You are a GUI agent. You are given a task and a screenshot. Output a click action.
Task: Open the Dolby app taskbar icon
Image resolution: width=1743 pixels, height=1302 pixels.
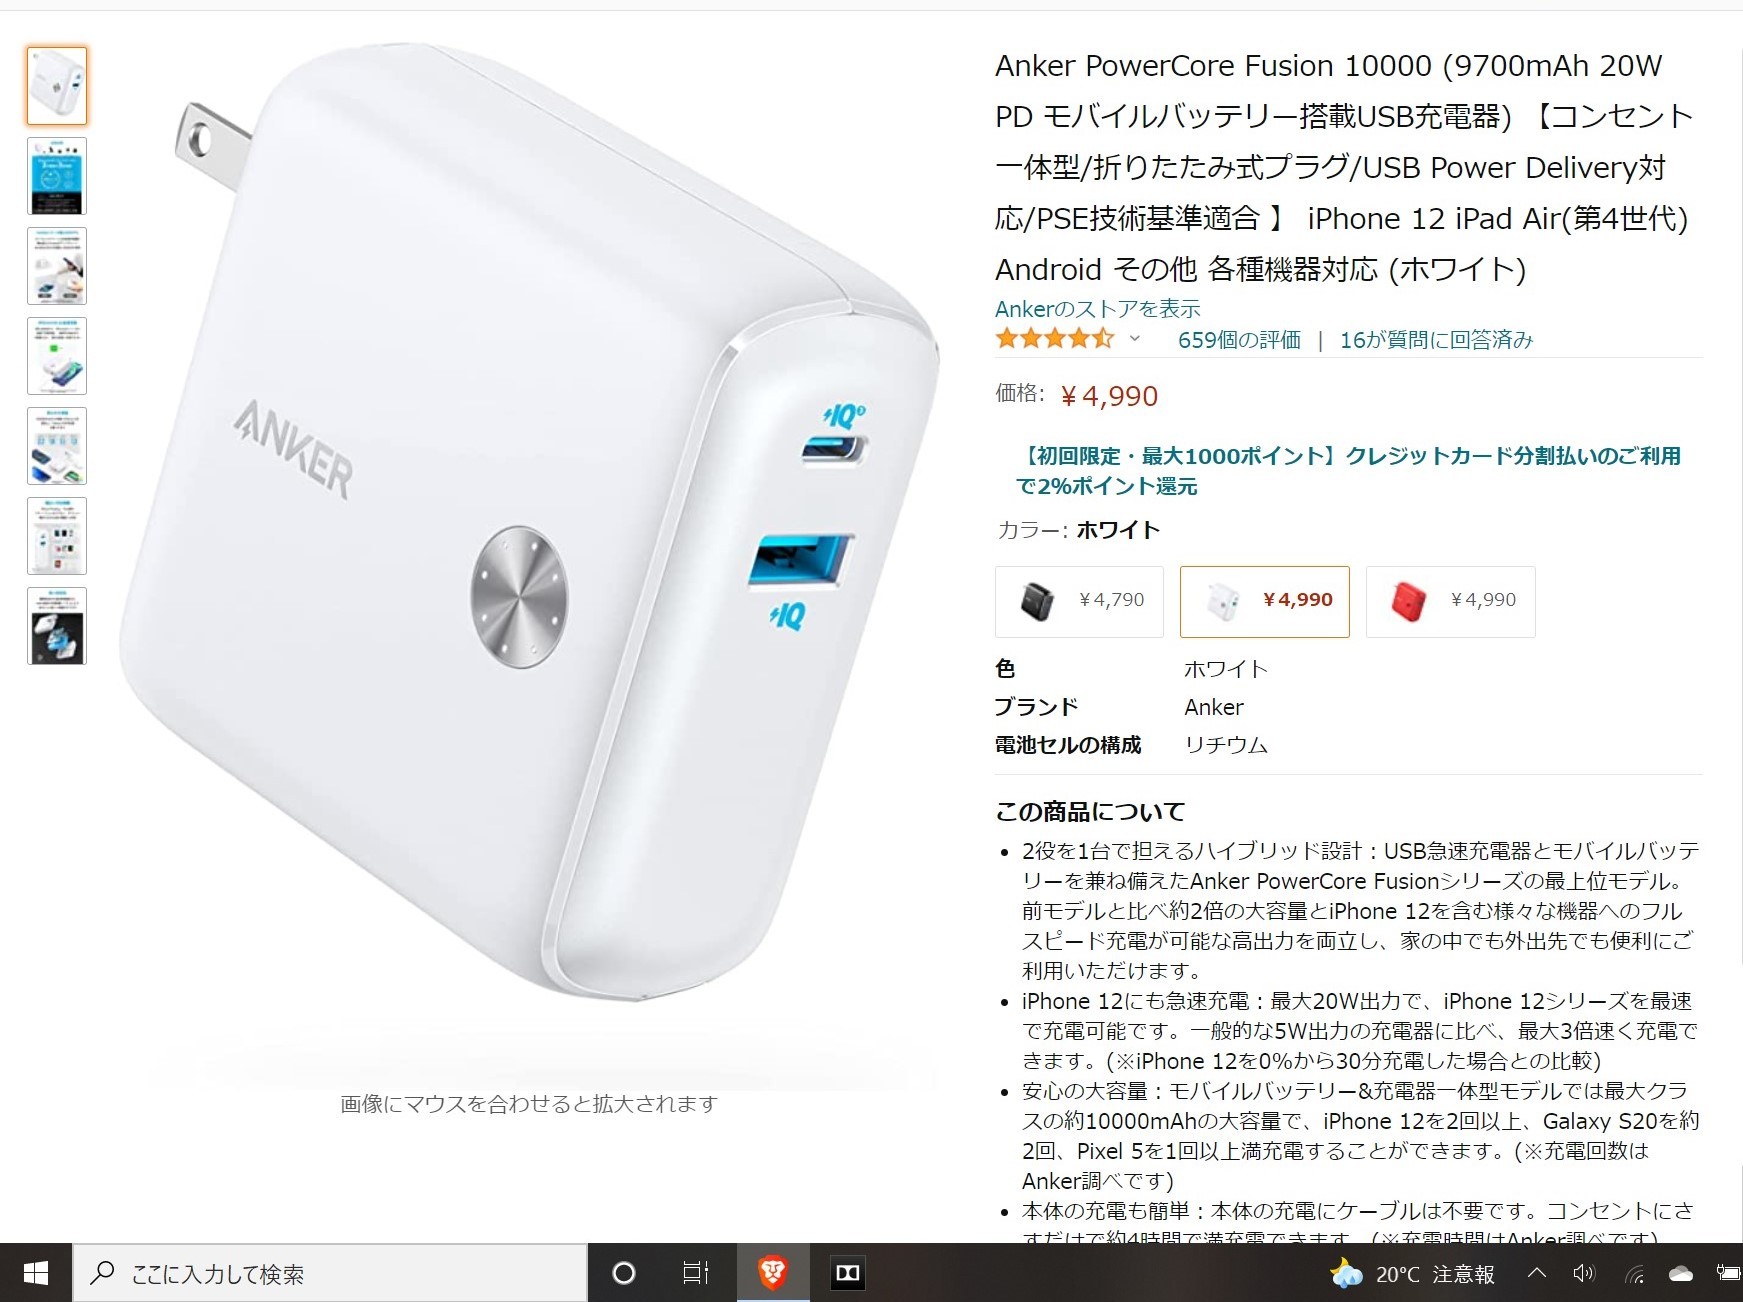coord(847,1273)
